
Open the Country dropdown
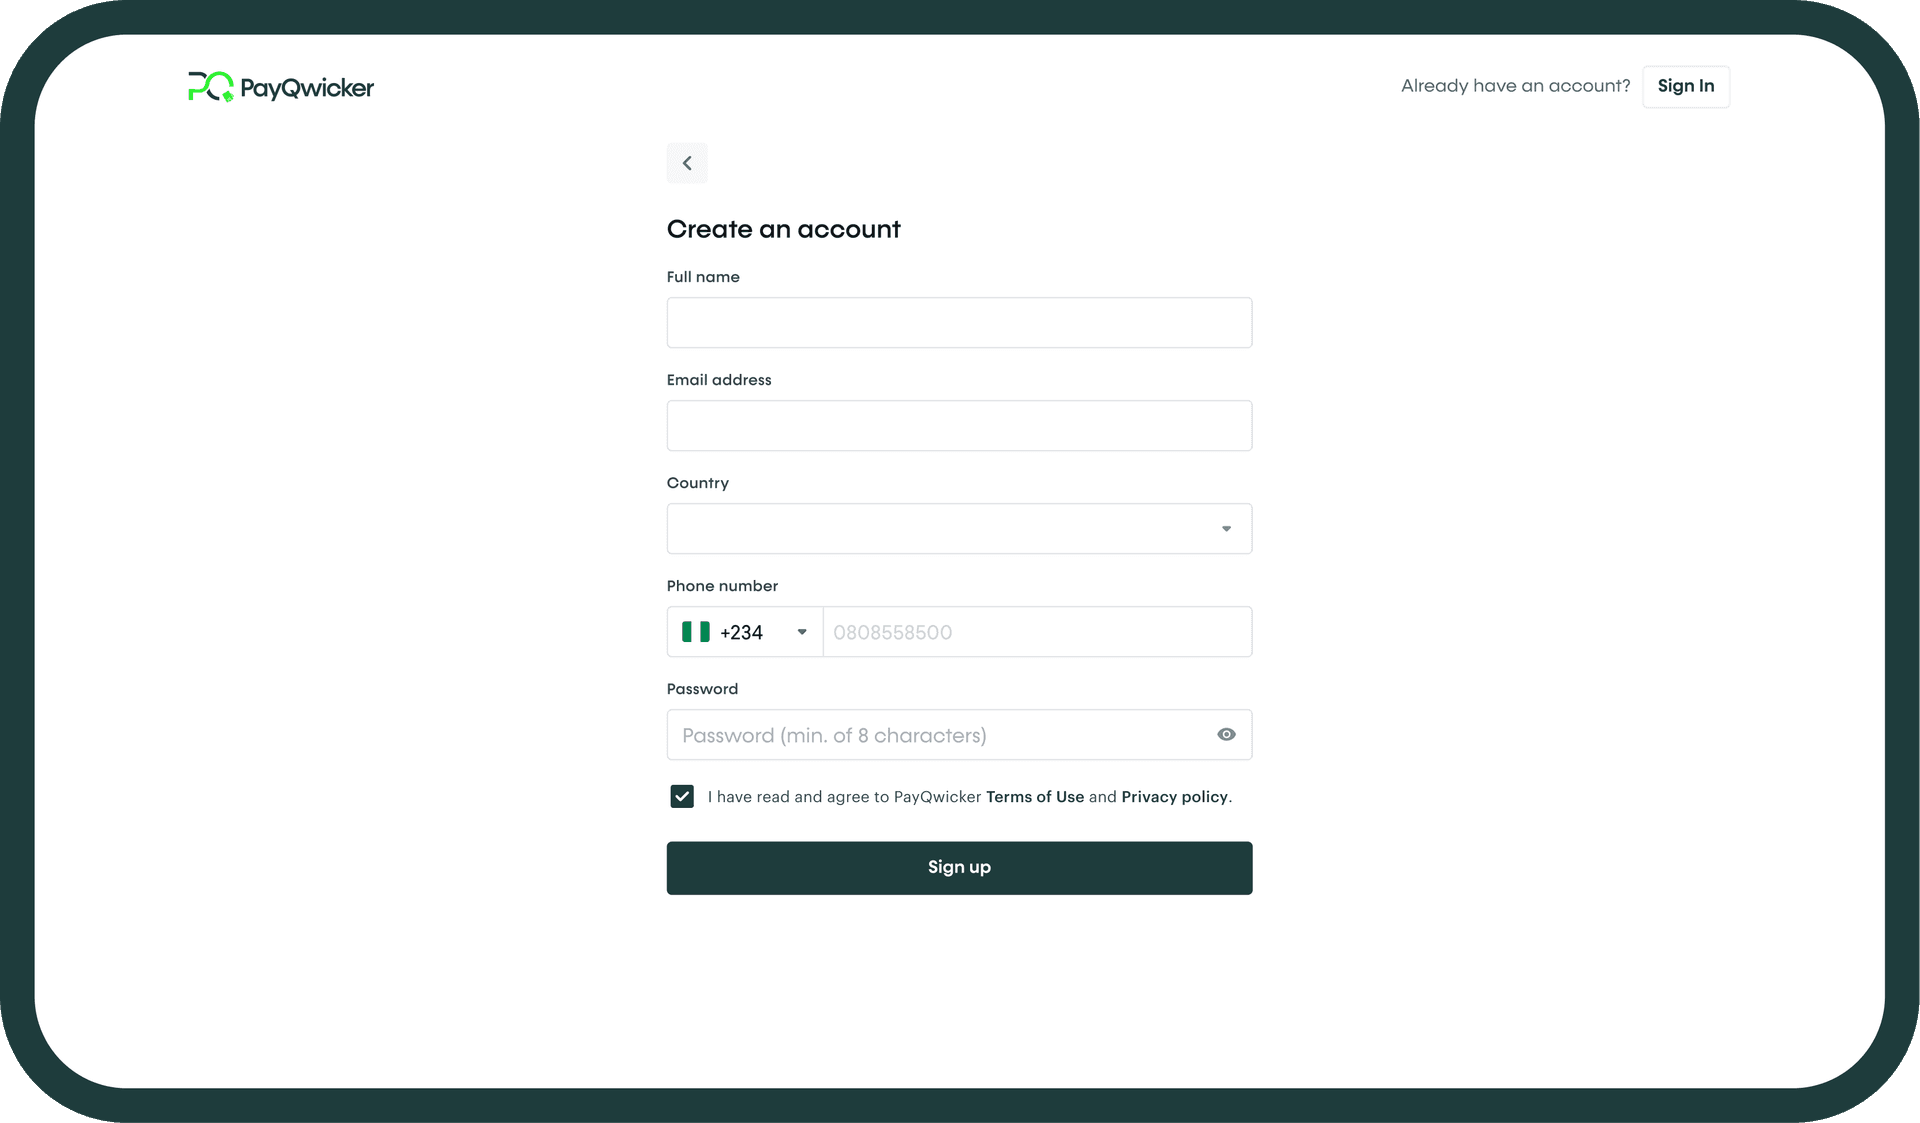coord(959,529)
